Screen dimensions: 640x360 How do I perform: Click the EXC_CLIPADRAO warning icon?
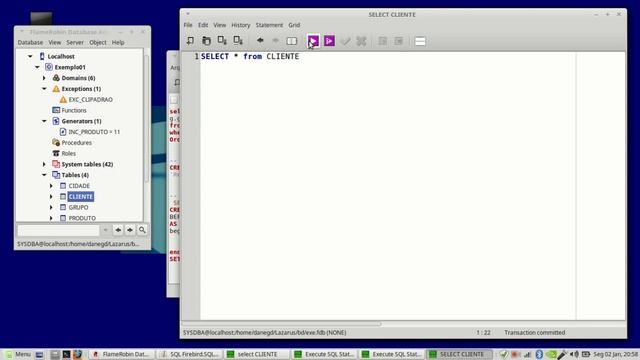point(63,99)
